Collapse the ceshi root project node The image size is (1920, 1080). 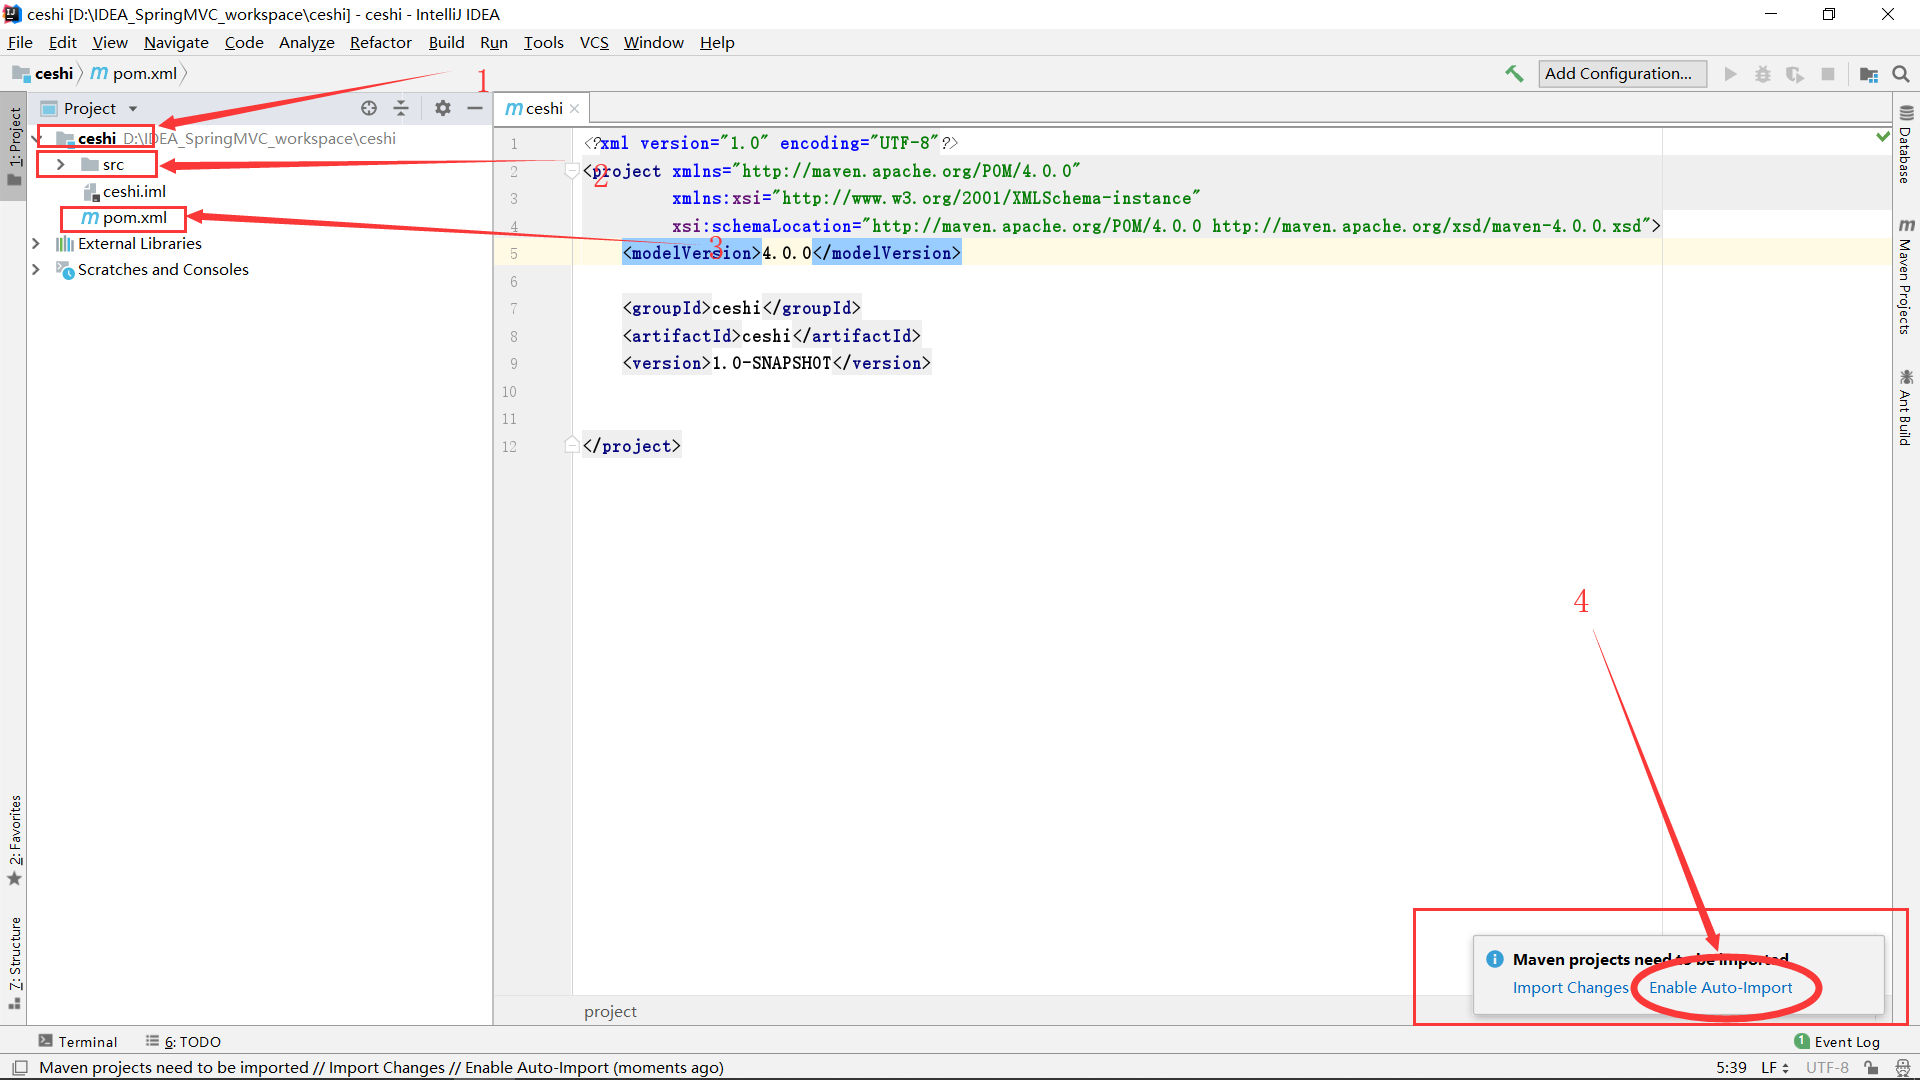pyautogui.click(x=36, y=138)
